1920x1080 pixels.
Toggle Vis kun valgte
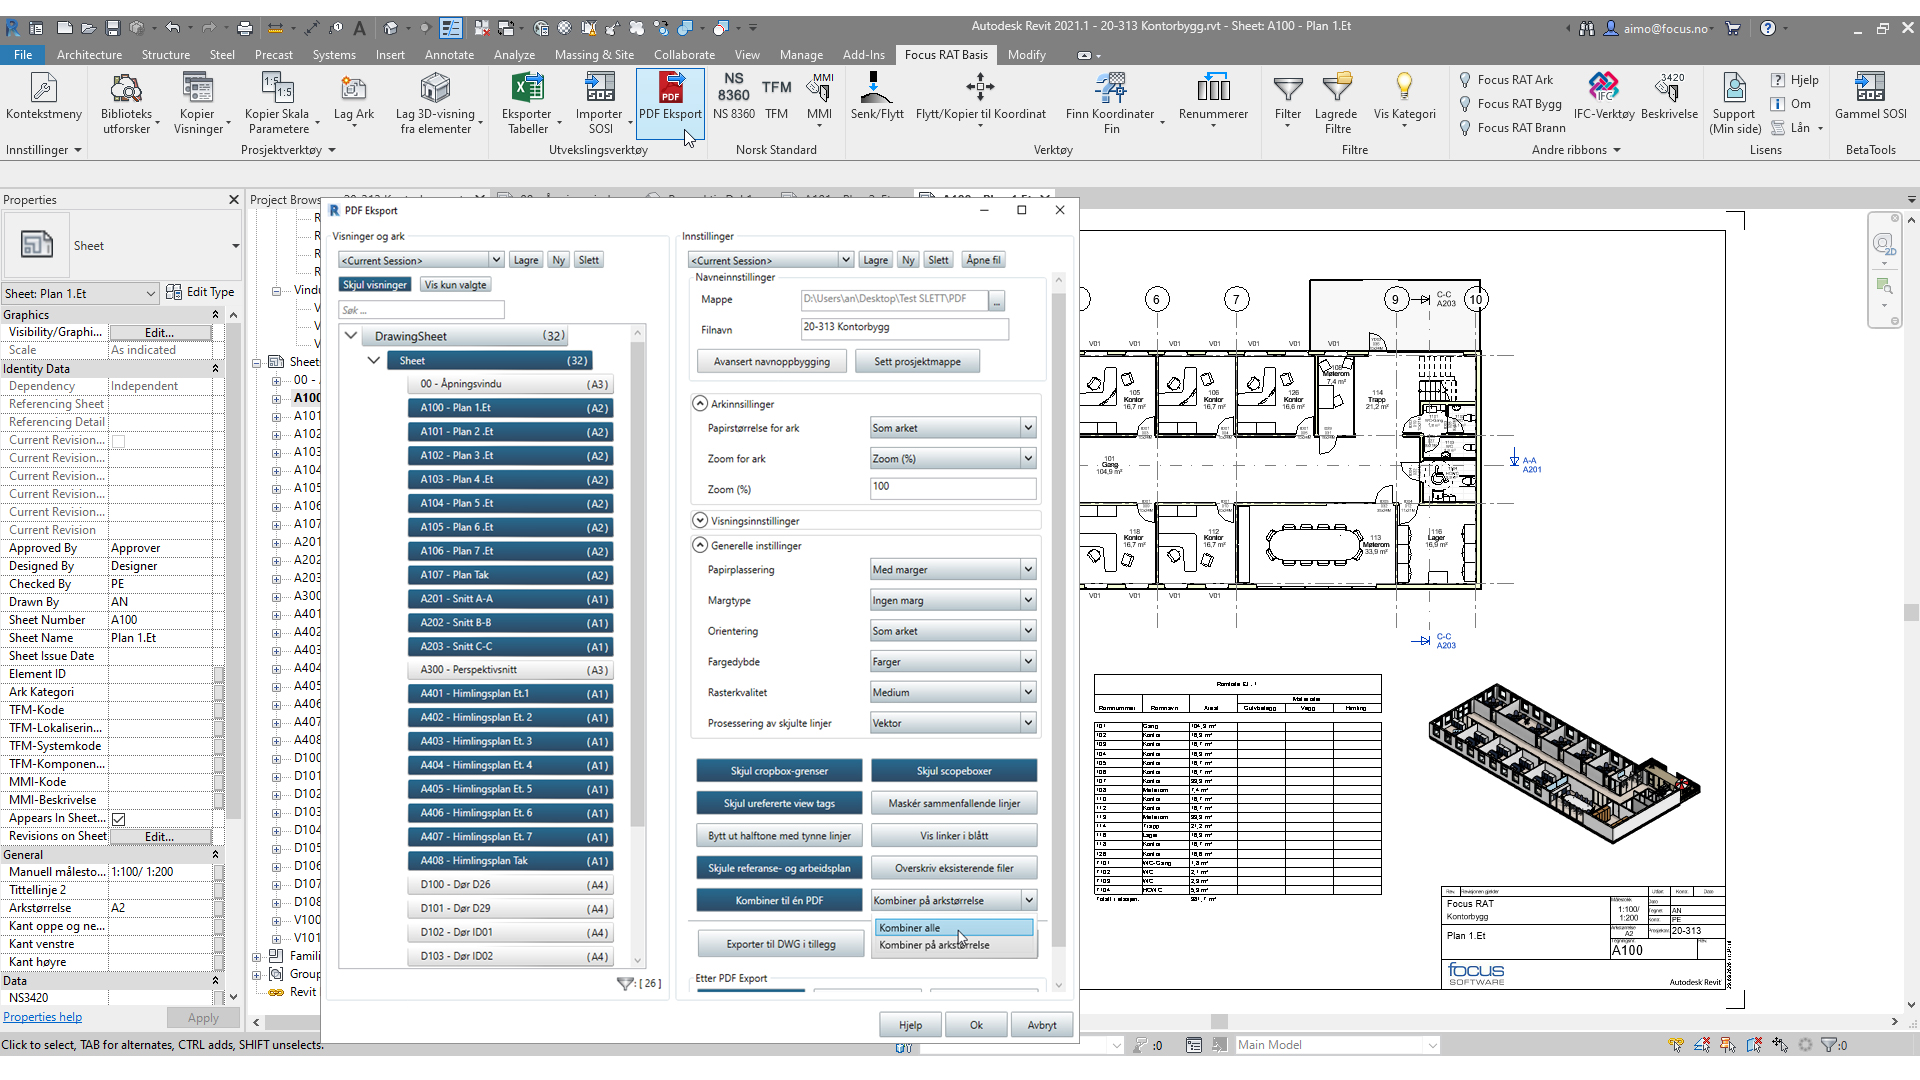(x=456, y=285)
